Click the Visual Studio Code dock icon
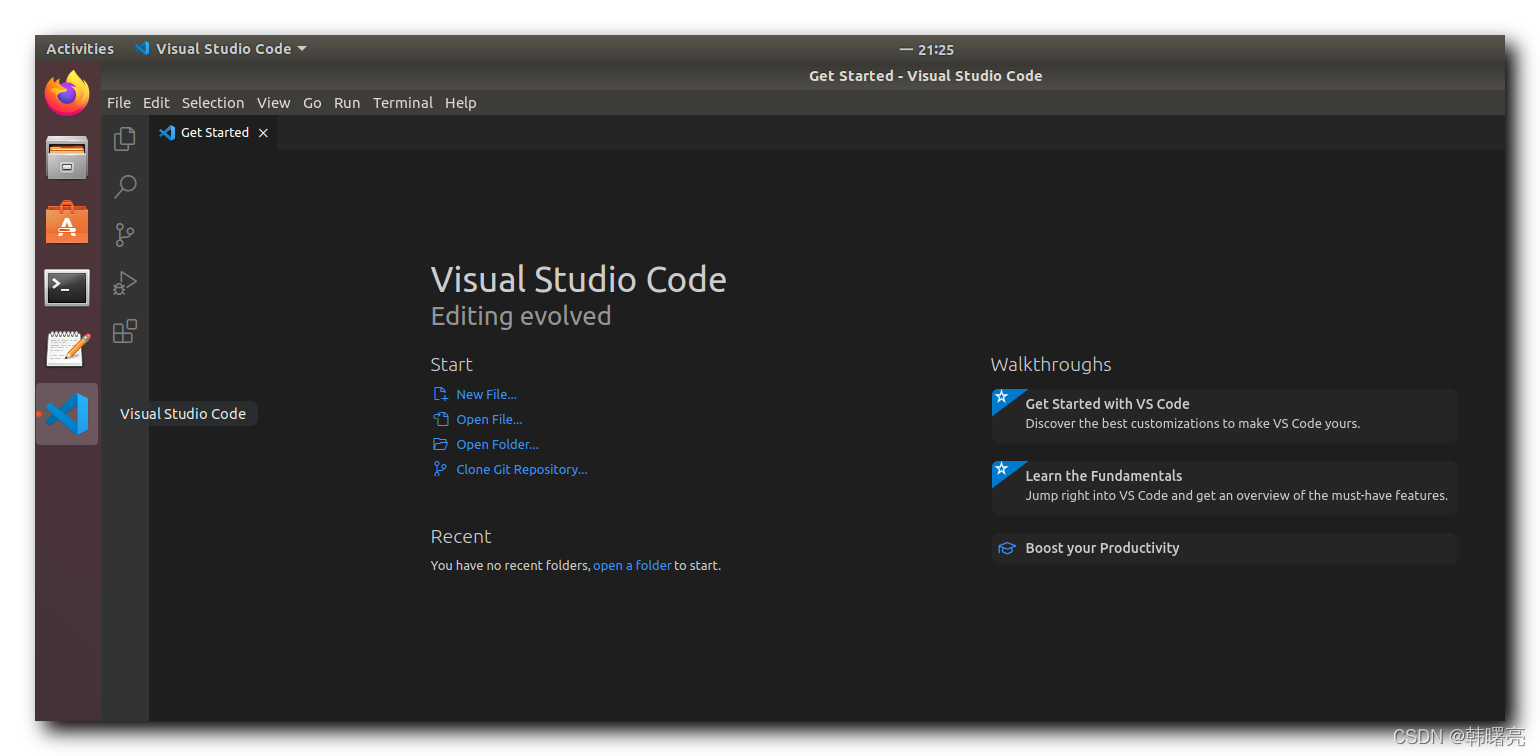The image size is (1540, 756). (x=67, y=414)
